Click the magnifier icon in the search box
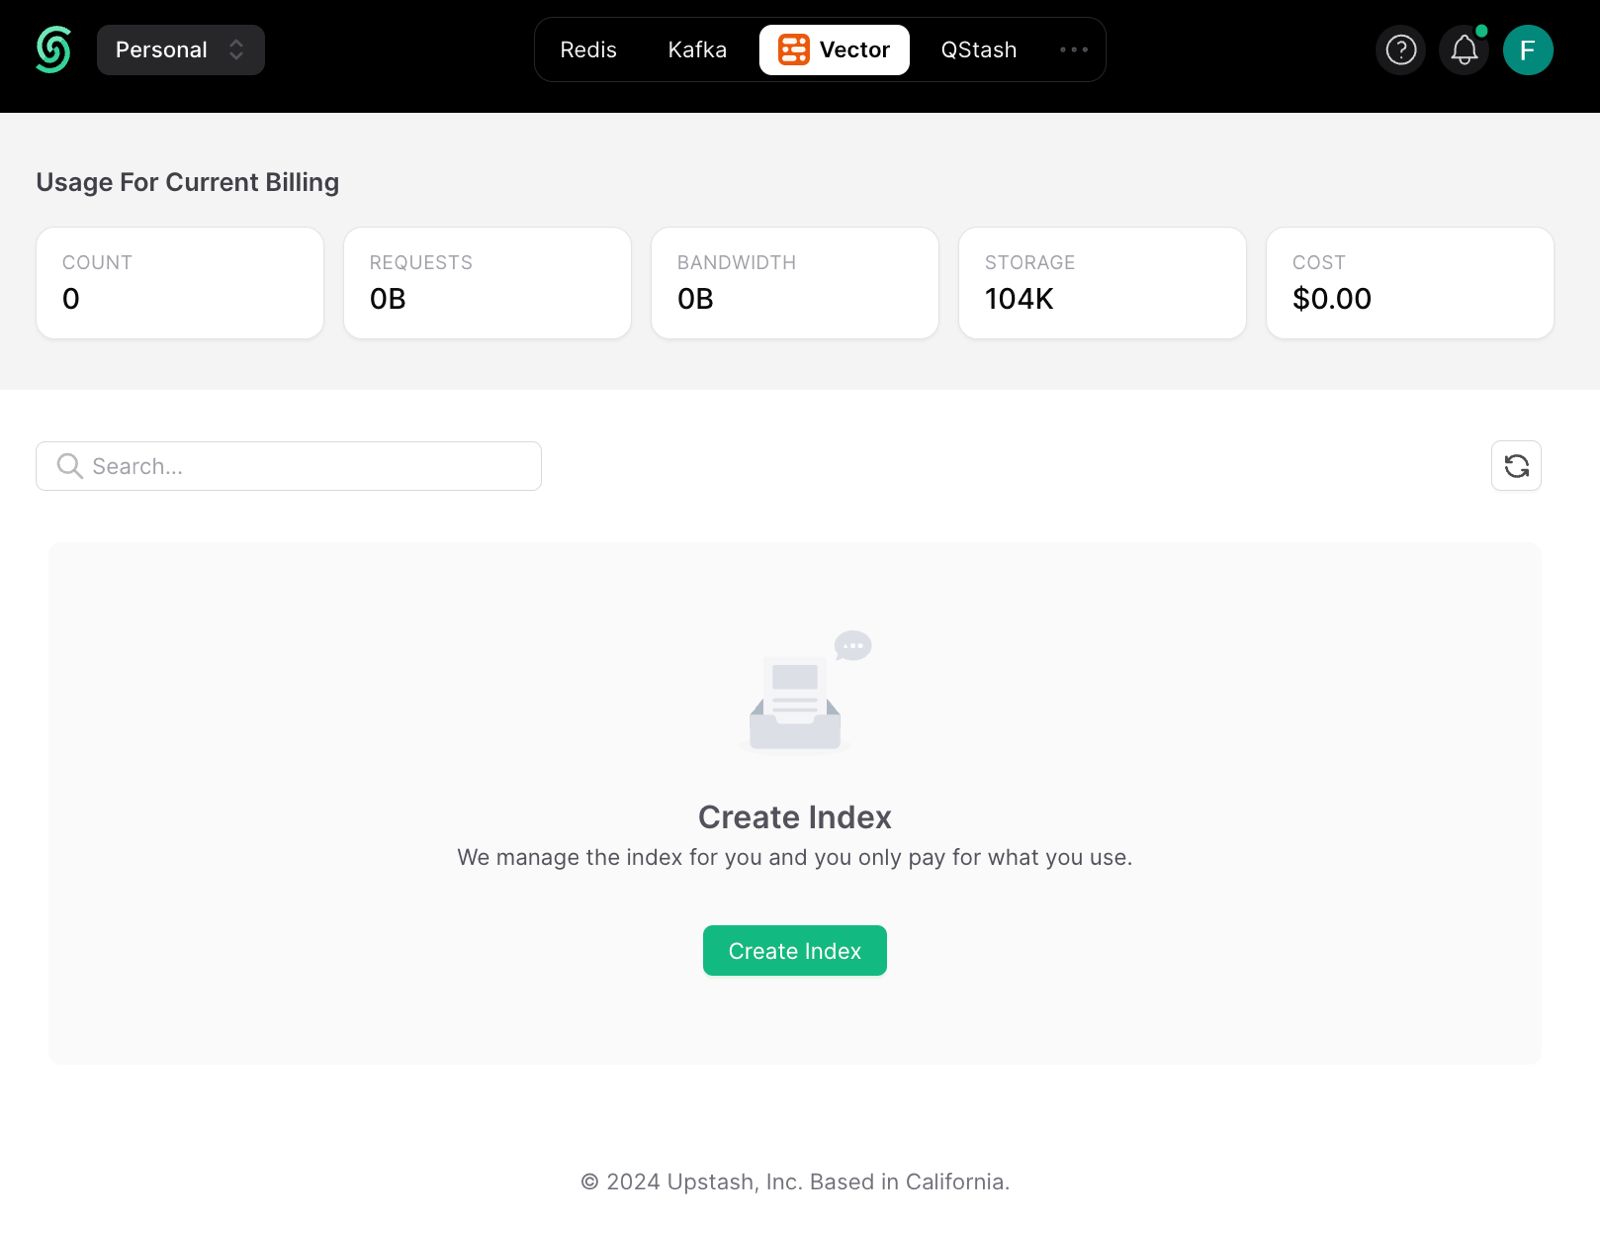 pos(69,466)
